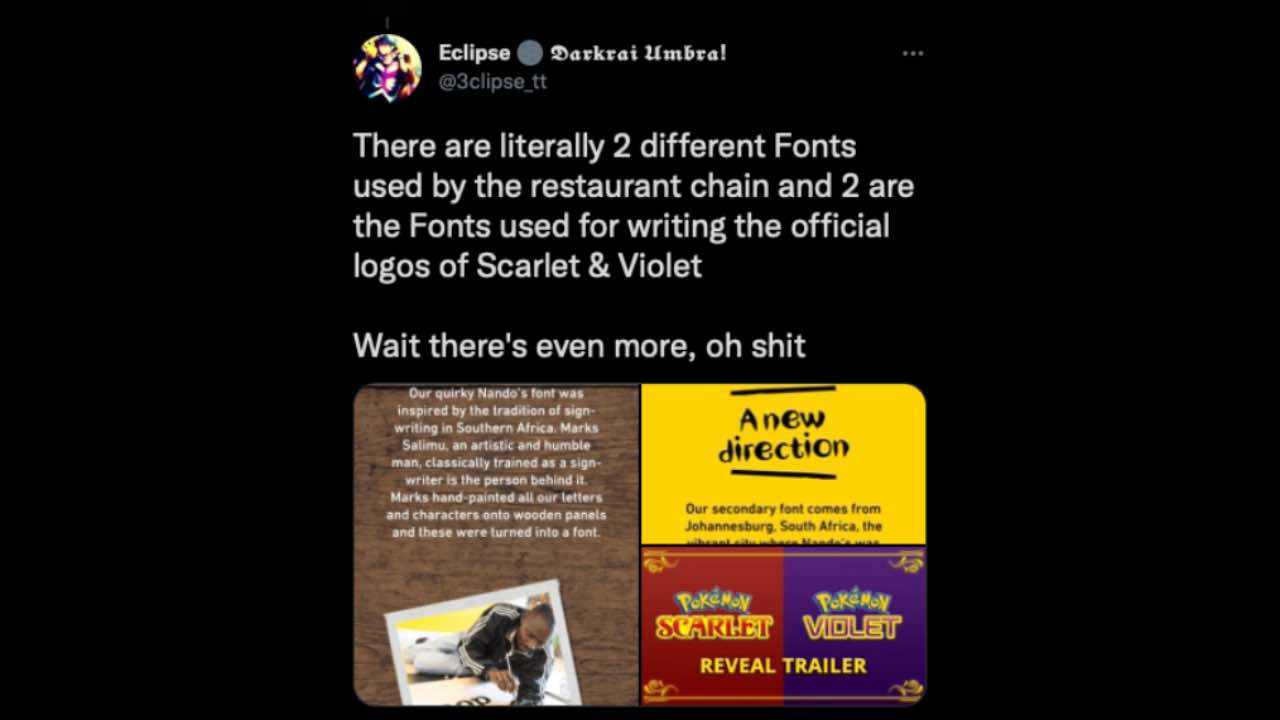Click the tweet text about 2 different Fonts
The width and height of the screenshot is (1280, 720).
coord(633,206)
